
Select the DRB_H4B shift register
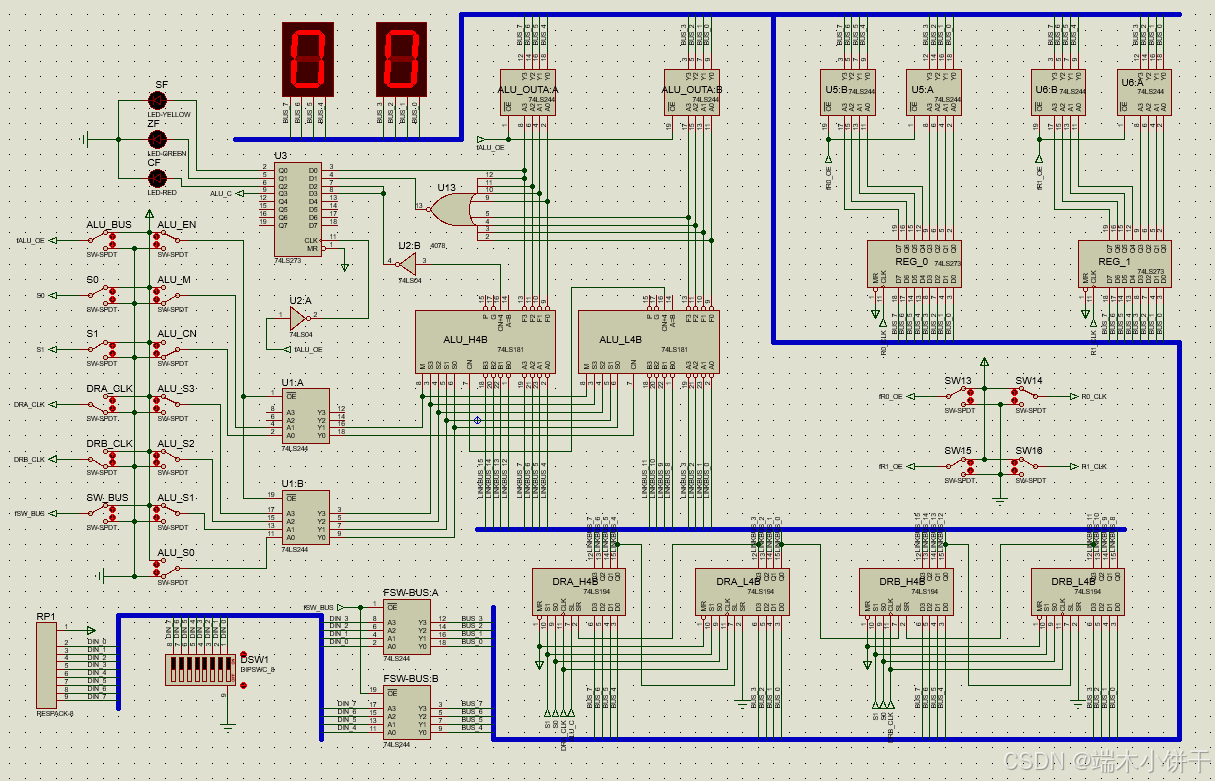tap(906, 591)
